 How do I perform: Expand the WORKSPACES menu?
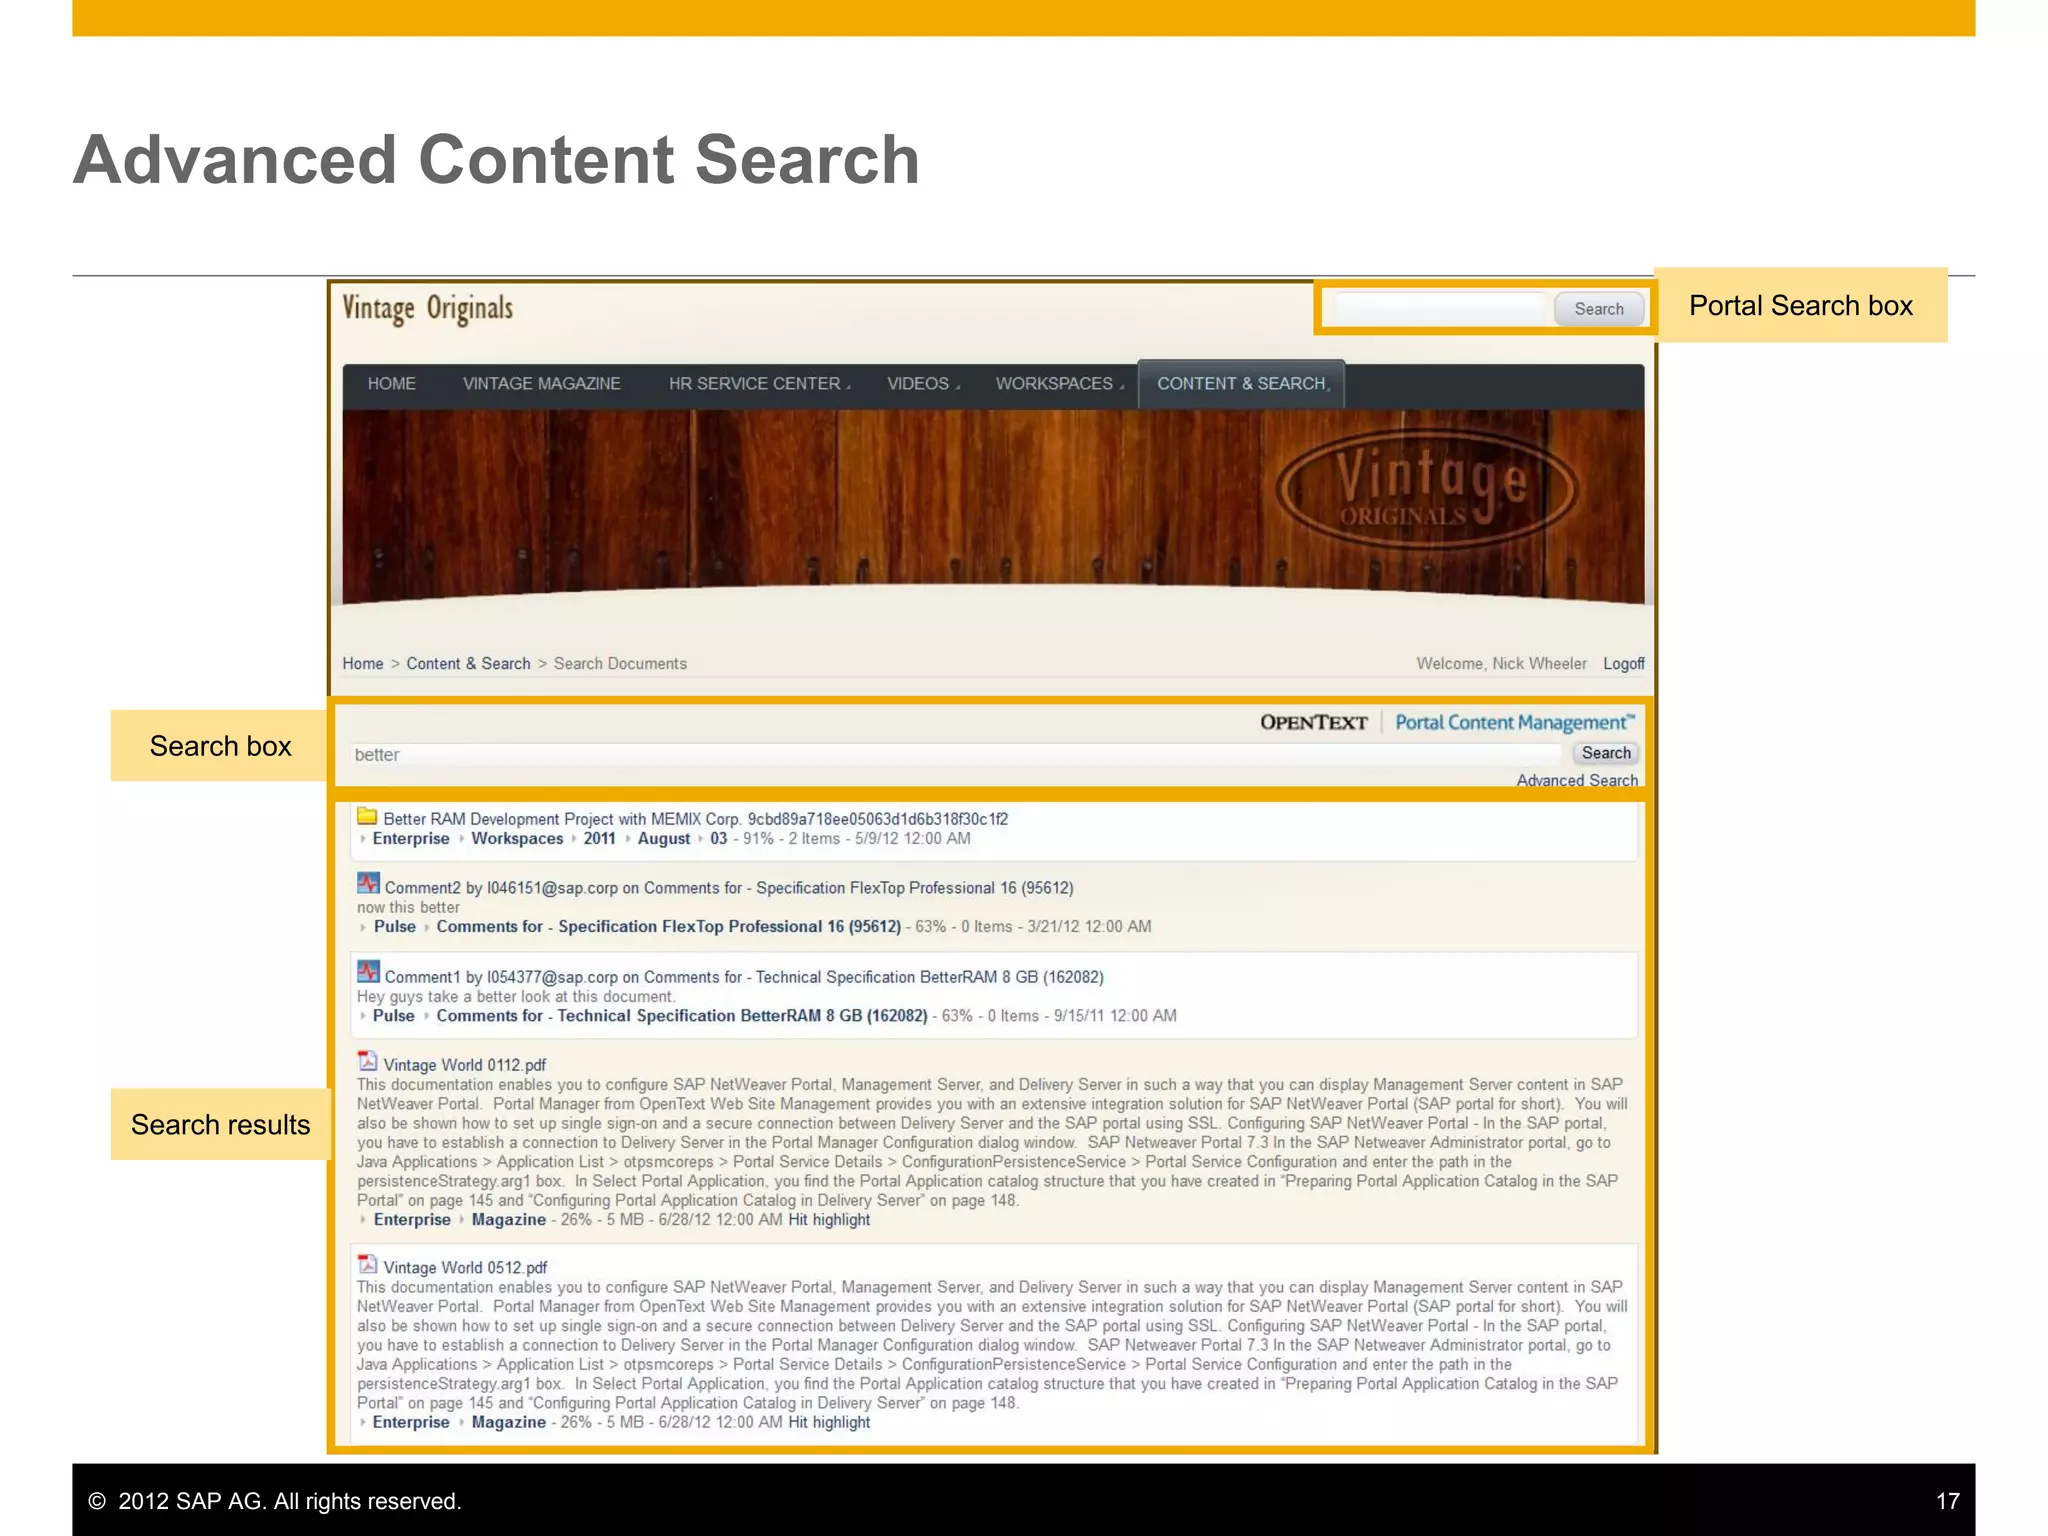(1059, 384)
